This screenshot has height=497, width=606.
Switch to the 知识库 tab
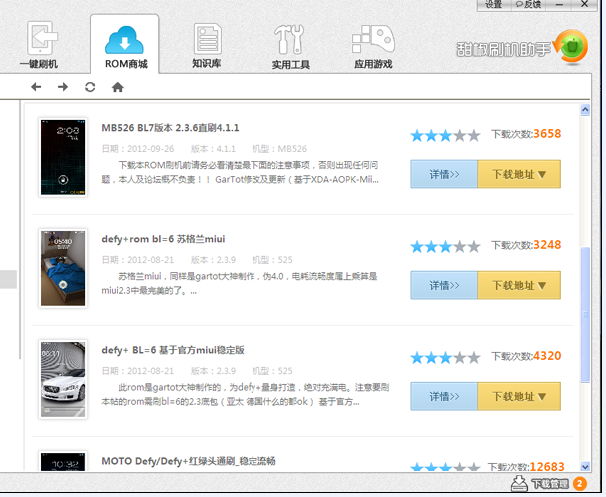click(x=207, y=45)
